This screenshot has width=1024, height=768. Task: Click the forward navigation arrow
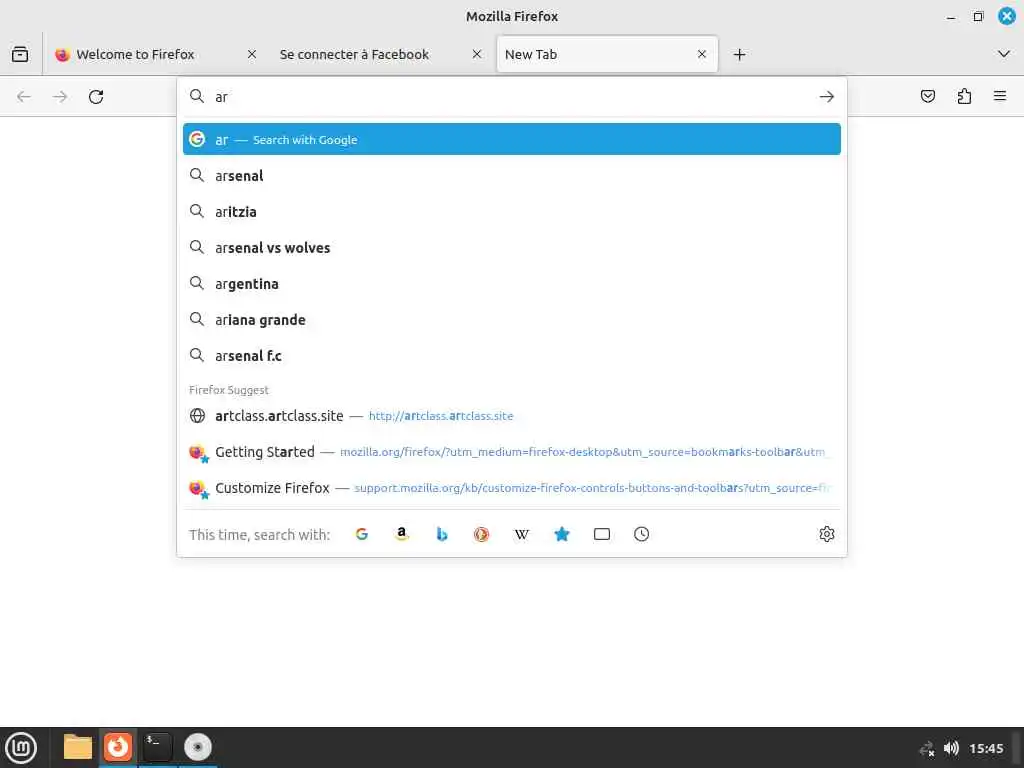[x=60, y=97]
